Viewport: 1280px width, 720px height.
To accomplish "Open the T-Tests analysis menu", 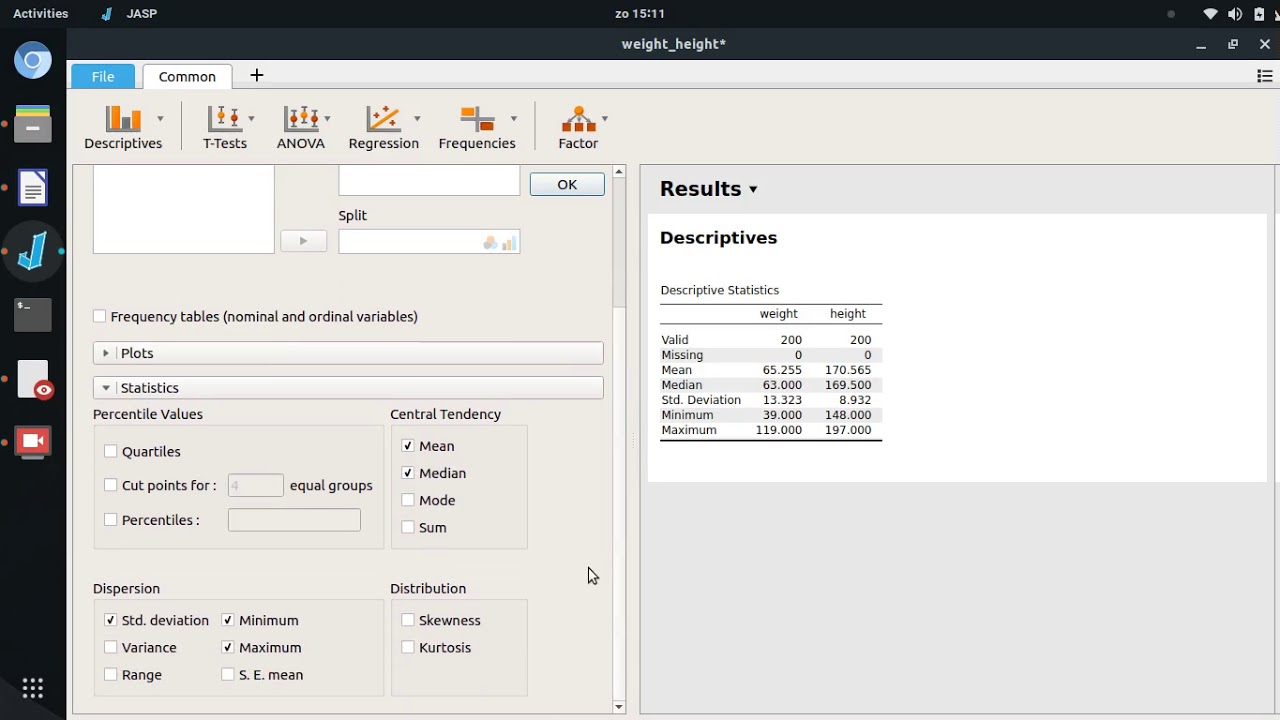I will tap(225, 128).
